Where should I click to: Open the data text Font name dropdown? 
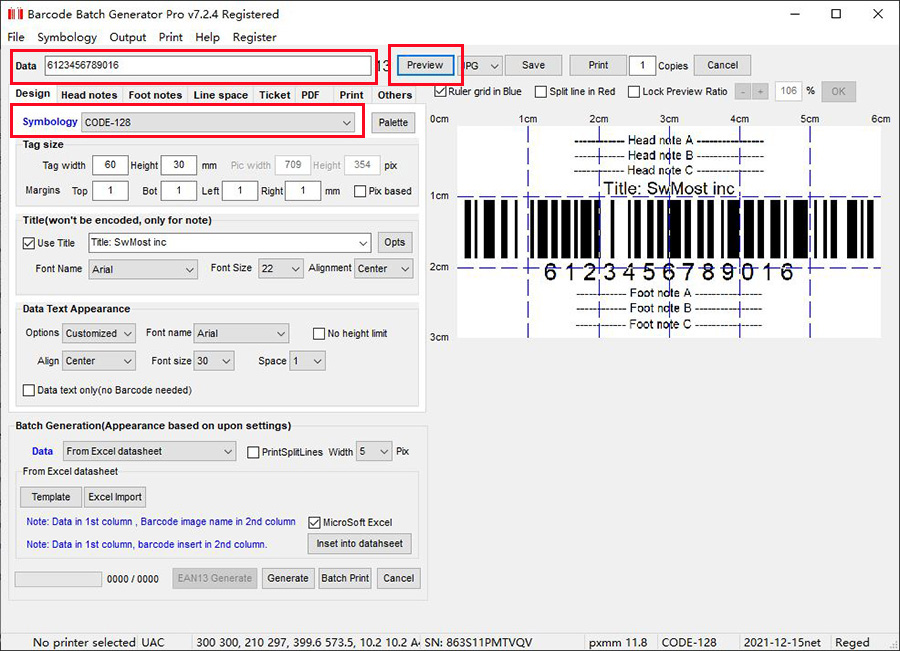point(241,334)
